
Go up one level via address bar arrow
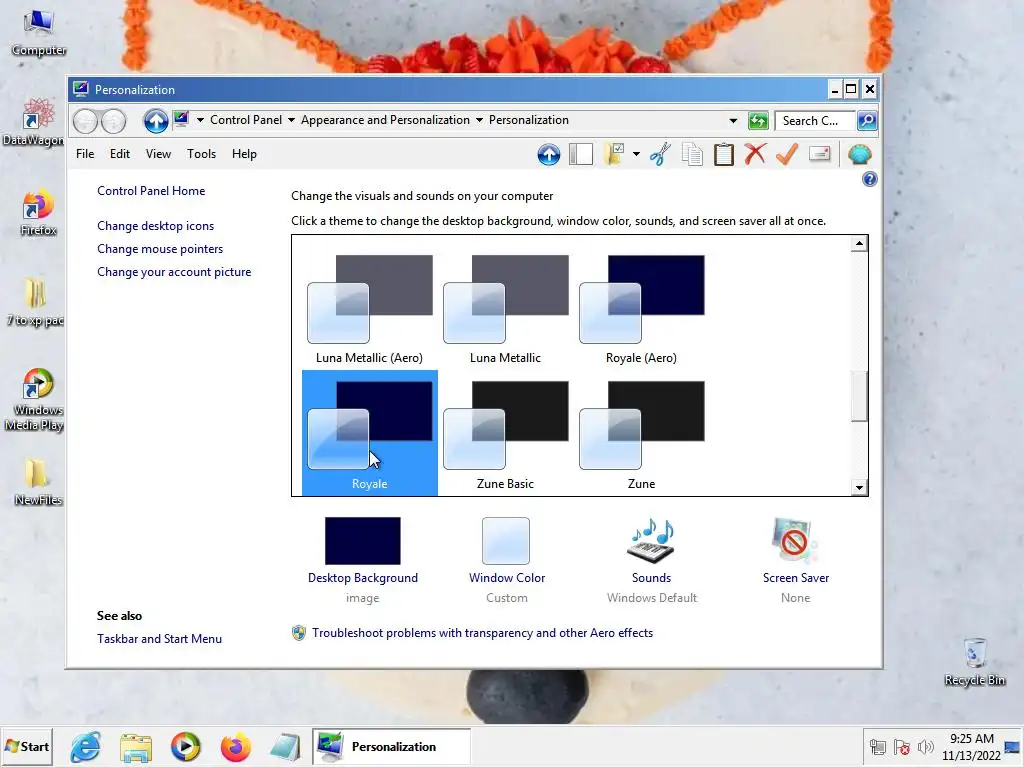155,121
